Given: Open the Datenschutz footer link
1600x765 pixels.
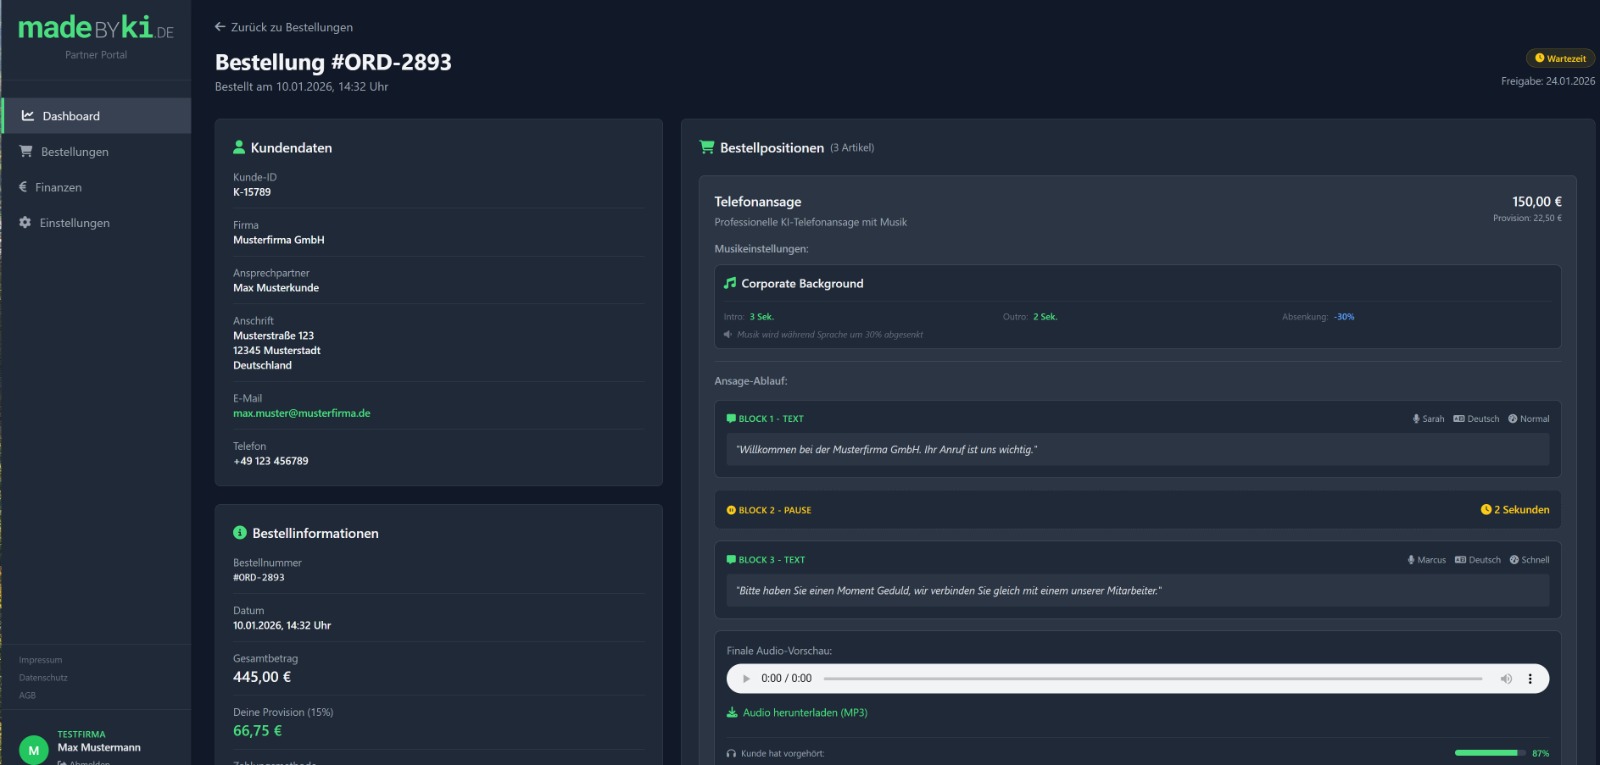Looking at the screenshot, I should 43,678.
